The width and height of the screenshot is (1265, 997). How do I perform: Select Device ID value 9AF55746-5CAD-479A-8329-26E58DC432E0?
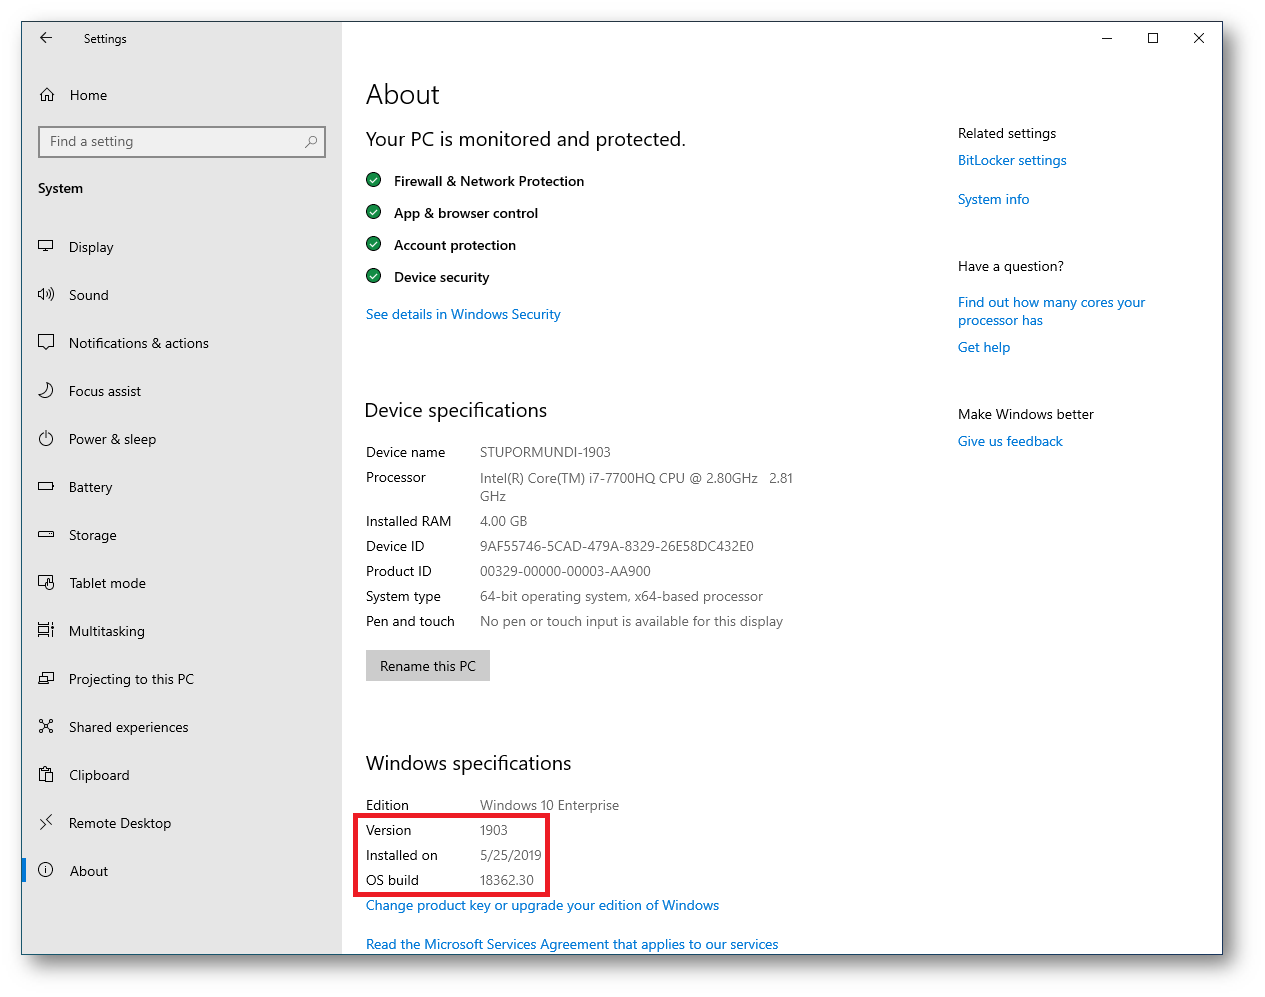617,546
